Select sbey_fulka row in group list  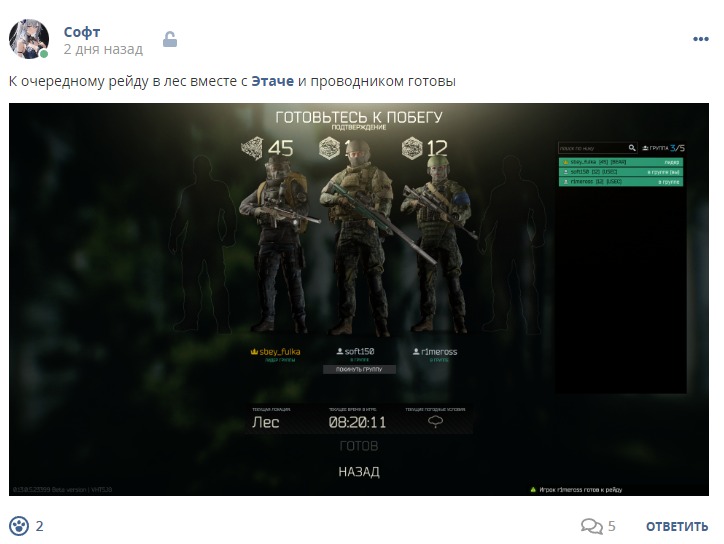tap(621, 162)
